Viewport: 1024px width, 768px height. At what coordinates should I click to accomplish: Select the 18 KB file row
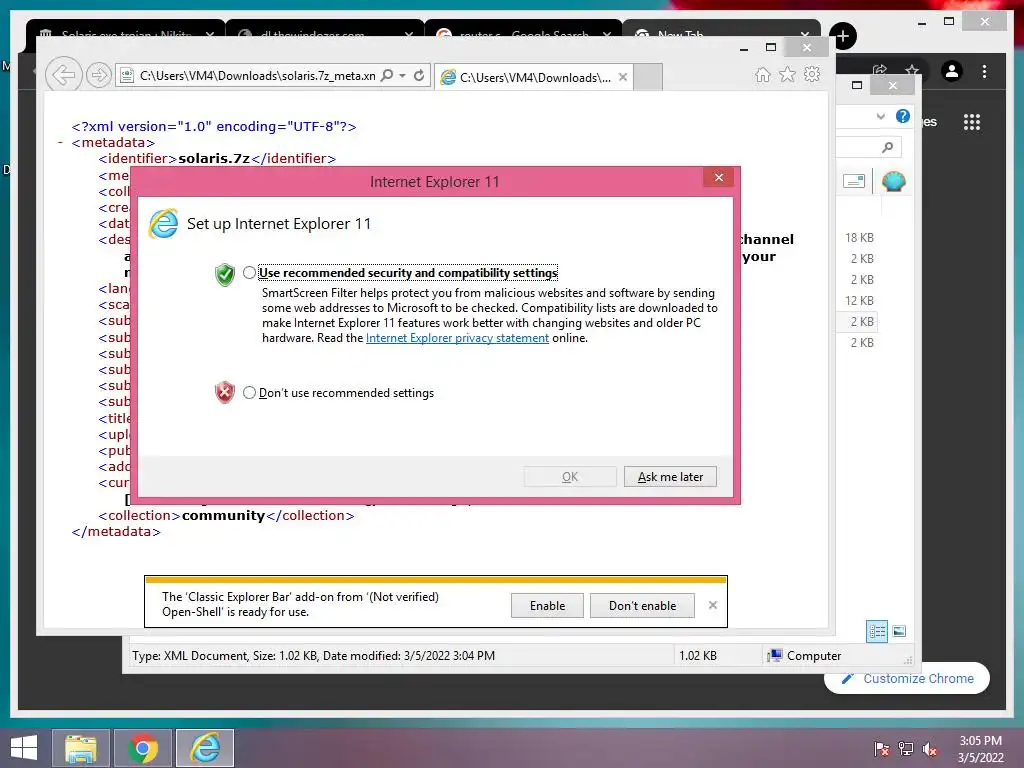(x=859, y=238)
